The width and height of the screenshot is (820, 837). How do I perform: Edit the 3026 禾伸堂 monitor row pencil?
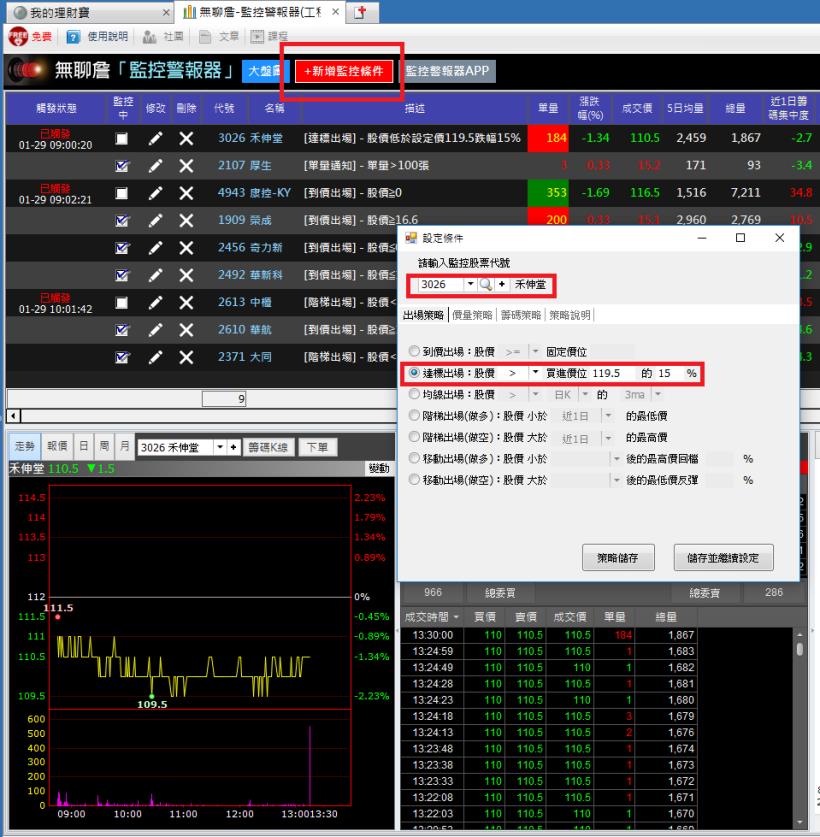[x=155, y=139]
